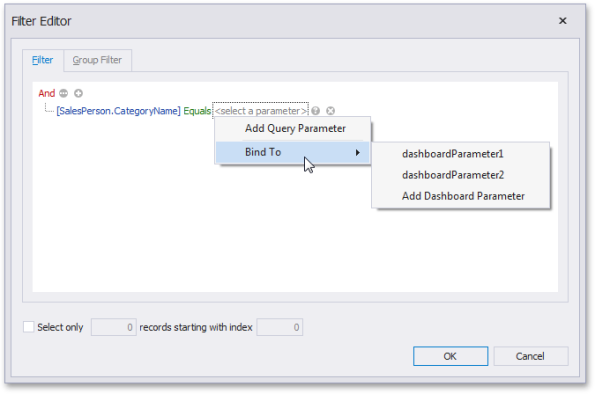This screenshot has height=394, width=595.
Task: Confirm with the OK button
Action: coord(450,356)
